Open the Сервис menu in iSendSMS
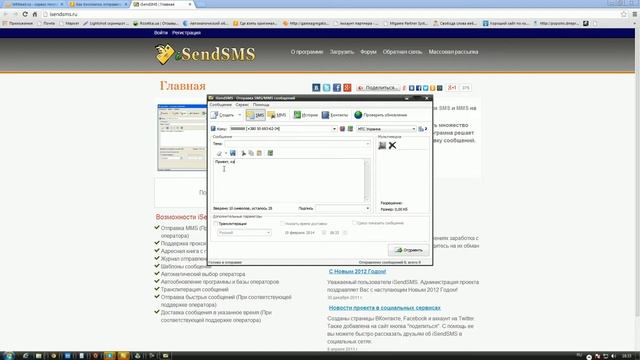Screen dimensions: 640x360 (x=242, y=105)
